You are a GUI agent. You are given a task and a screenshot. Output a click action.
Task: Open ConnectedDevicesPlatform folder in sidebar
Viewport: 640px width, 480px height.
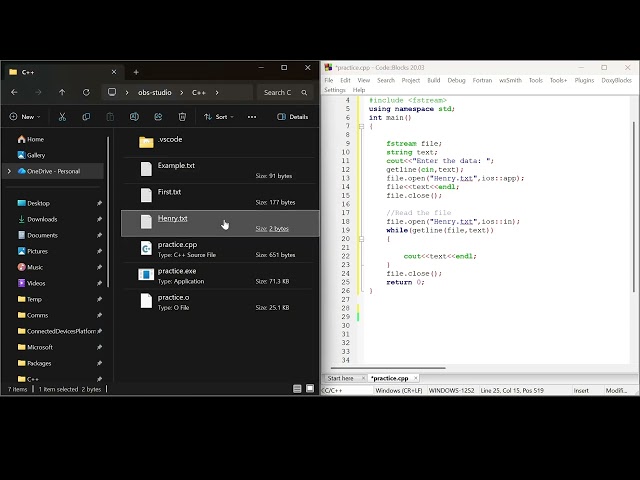click(x=57, y=331)
